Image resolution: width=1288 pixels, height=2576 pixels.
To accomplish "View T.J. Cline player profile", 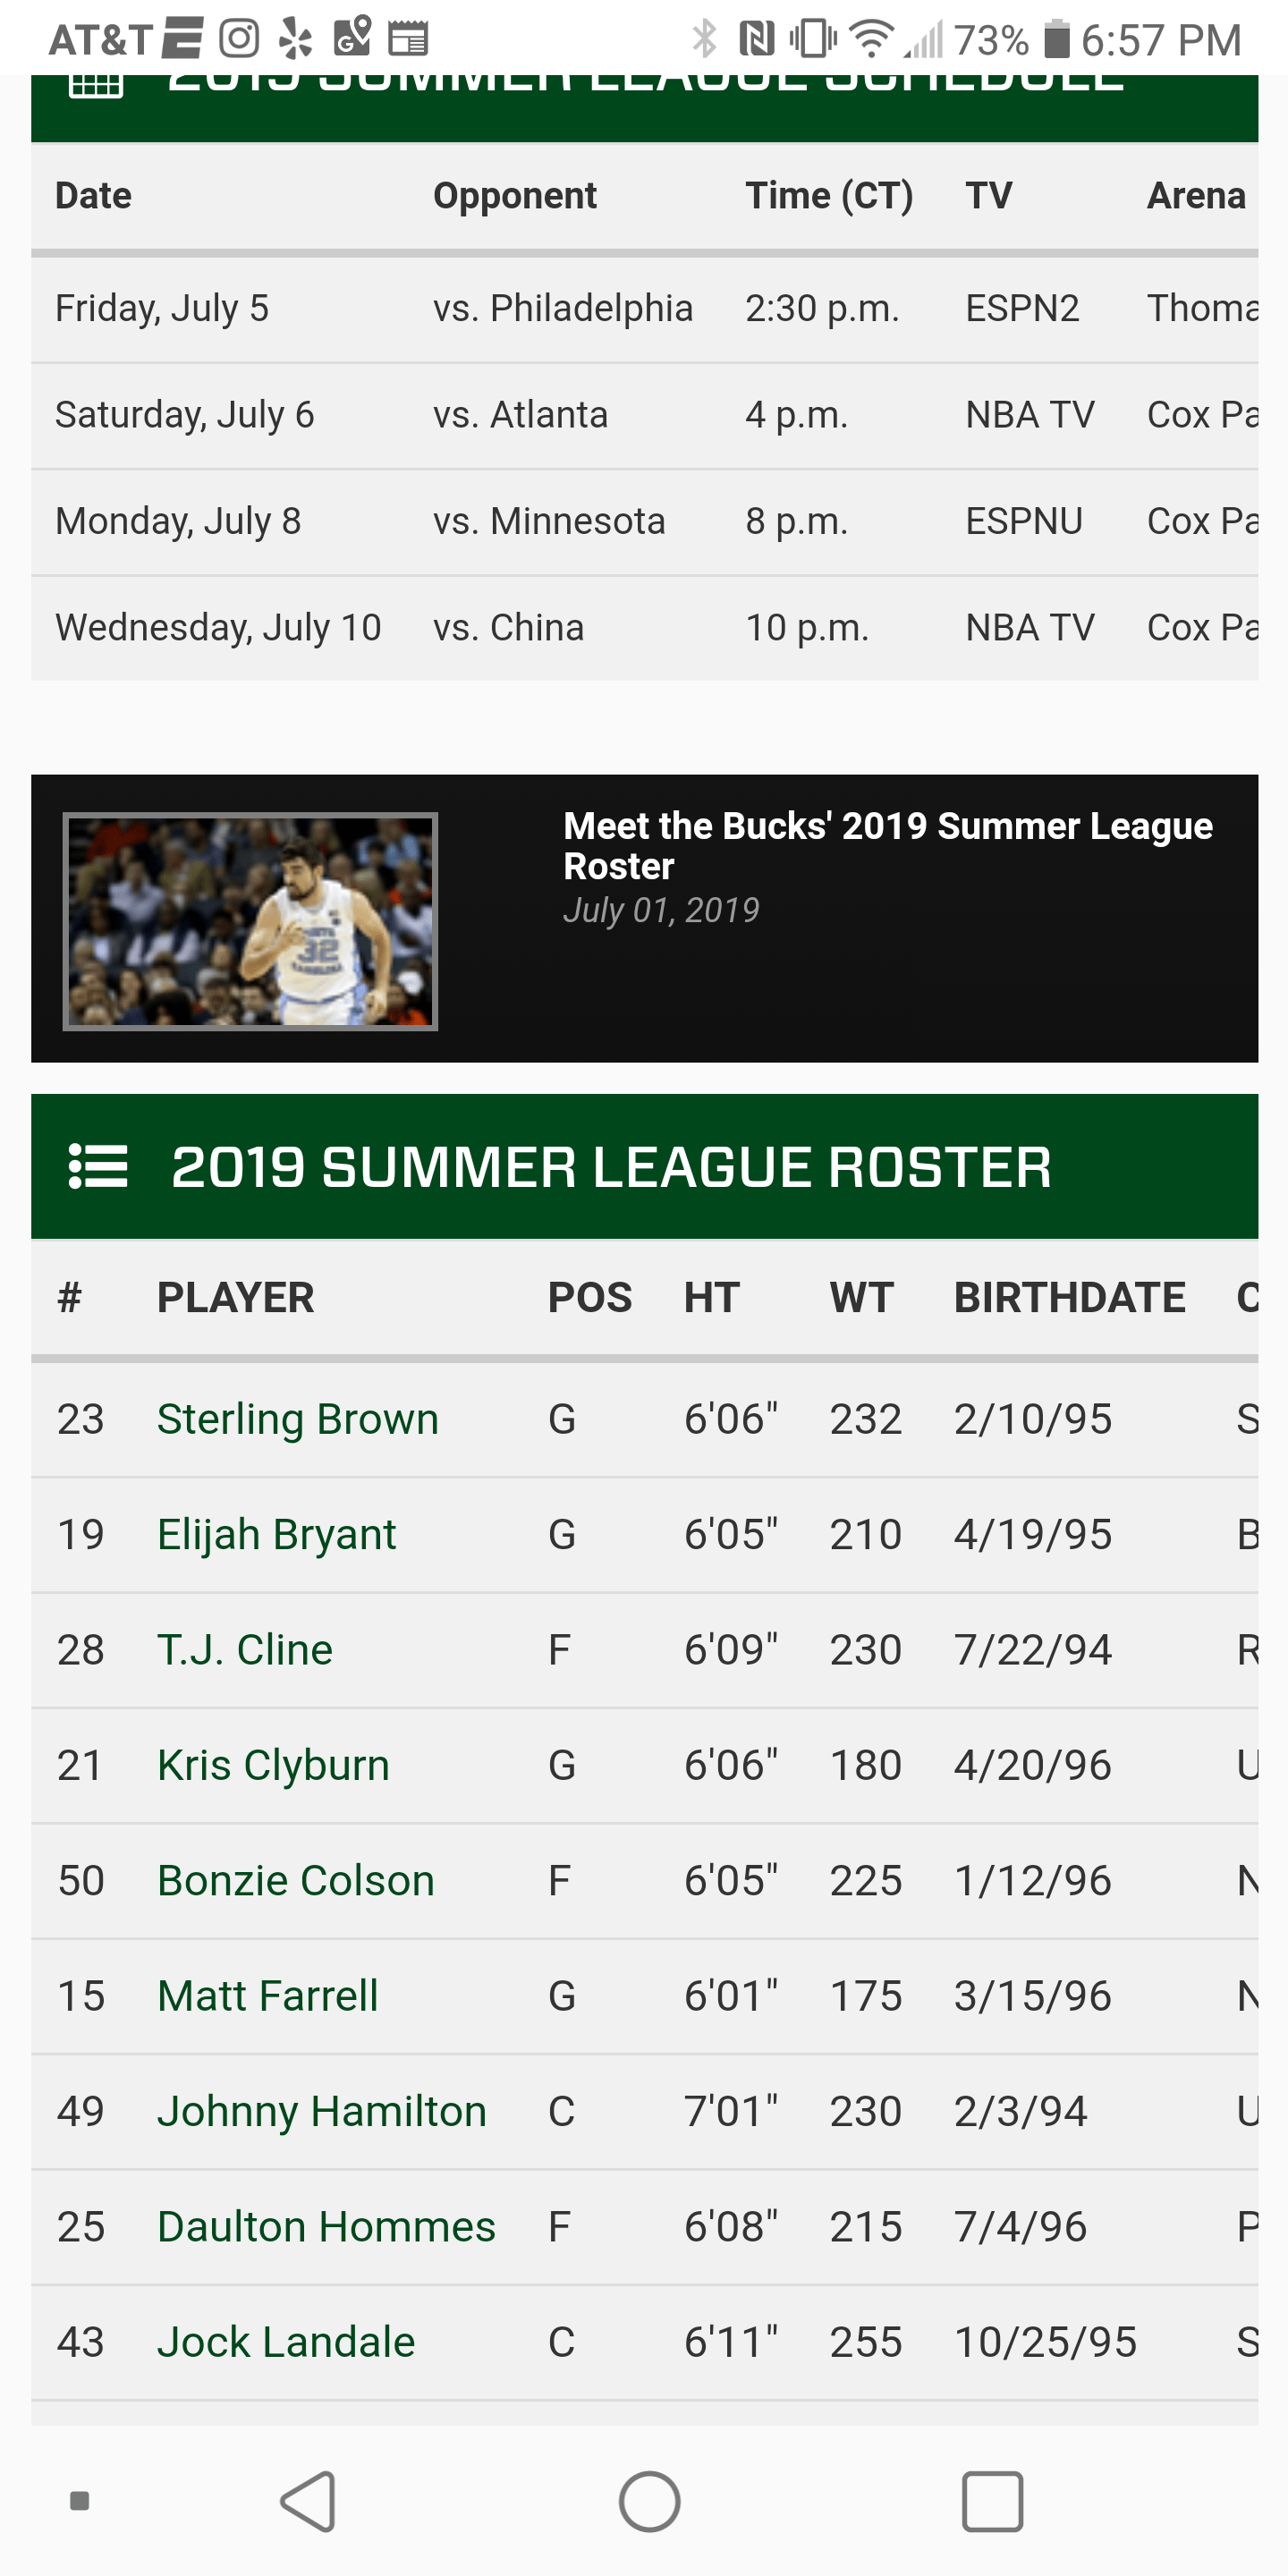I will point(244,1650).
